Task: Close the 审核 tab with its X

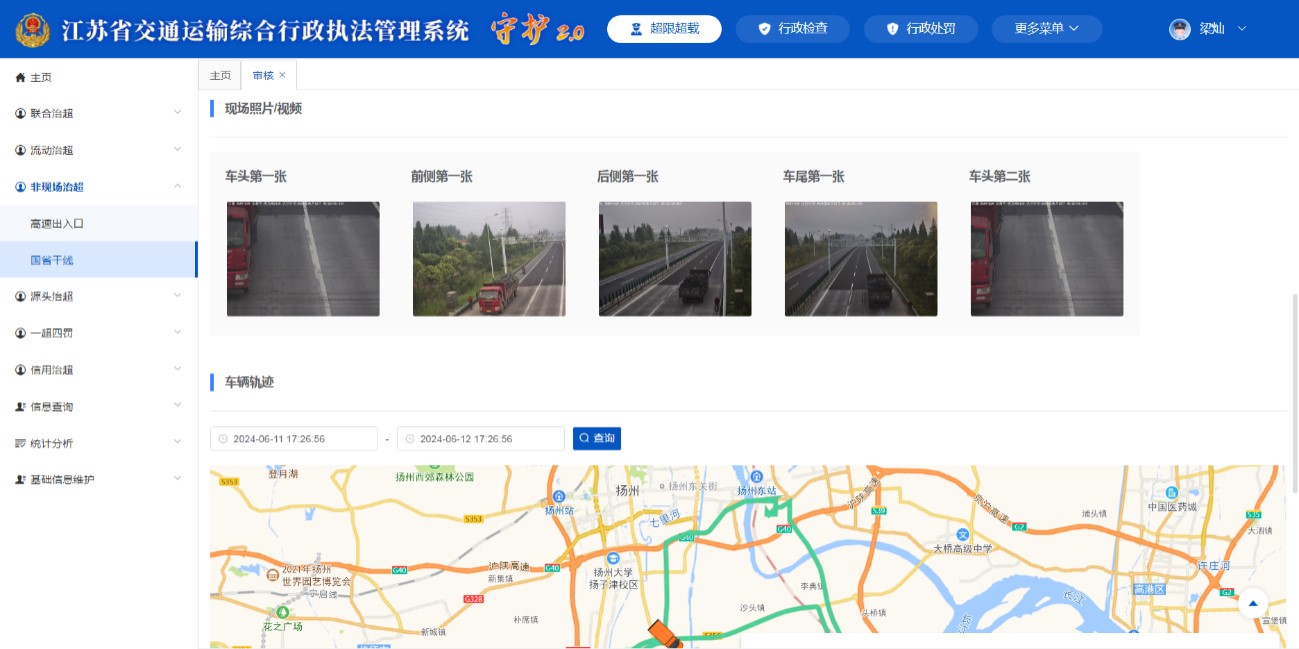Action: tap(282, 75)
